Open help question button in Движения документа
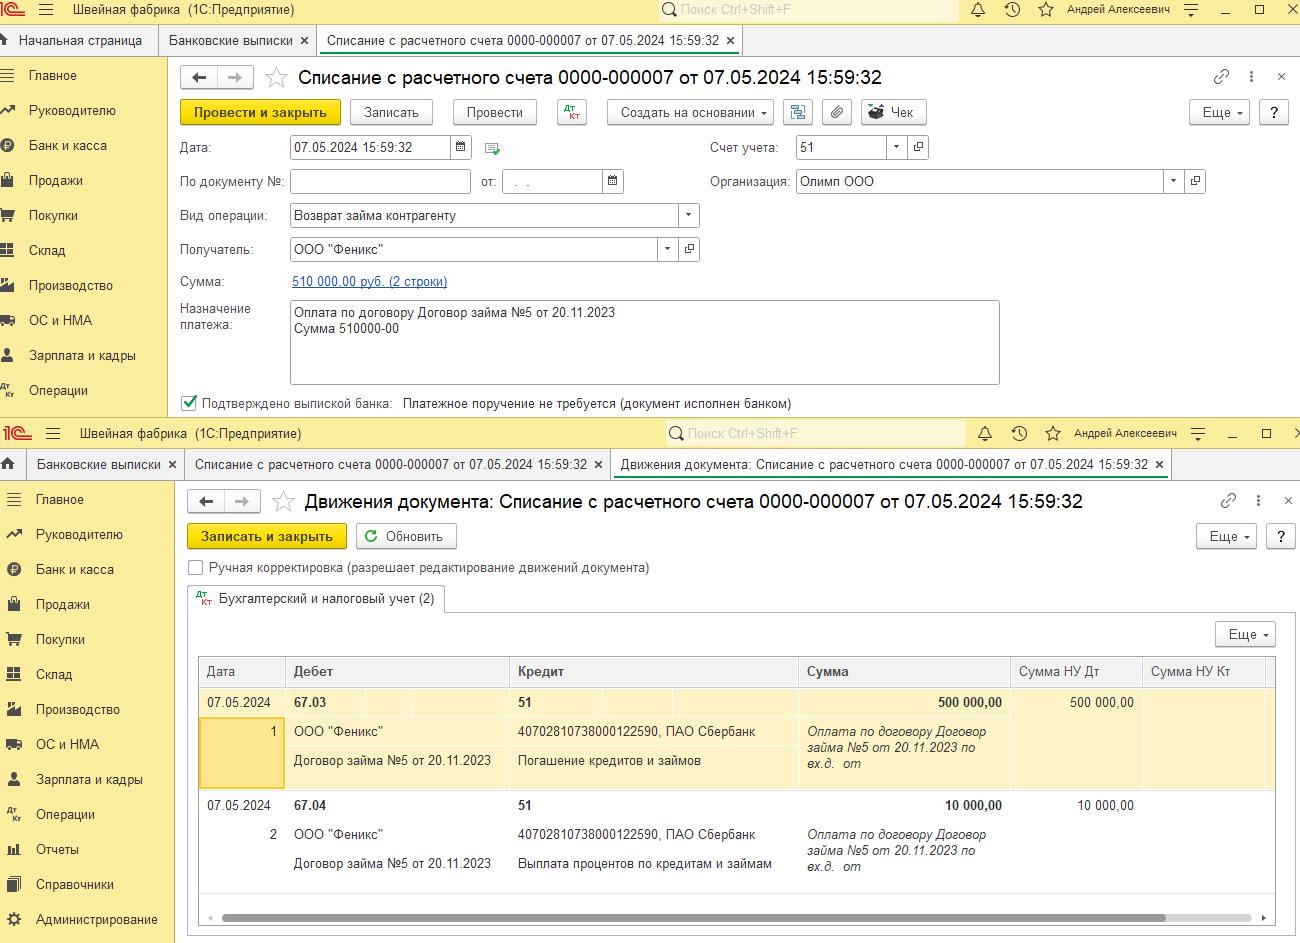1300x943 pixels. [x=1280, y=536]
